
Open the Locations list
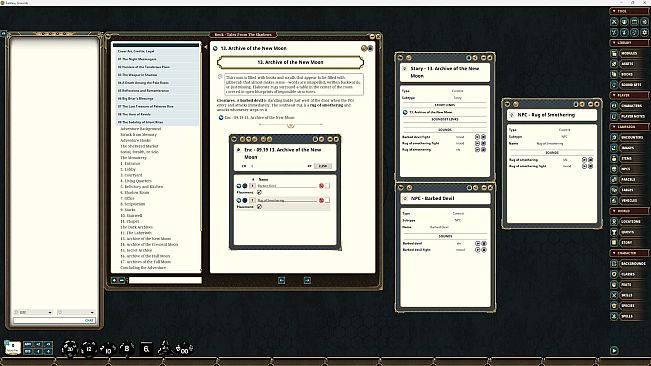629,222
